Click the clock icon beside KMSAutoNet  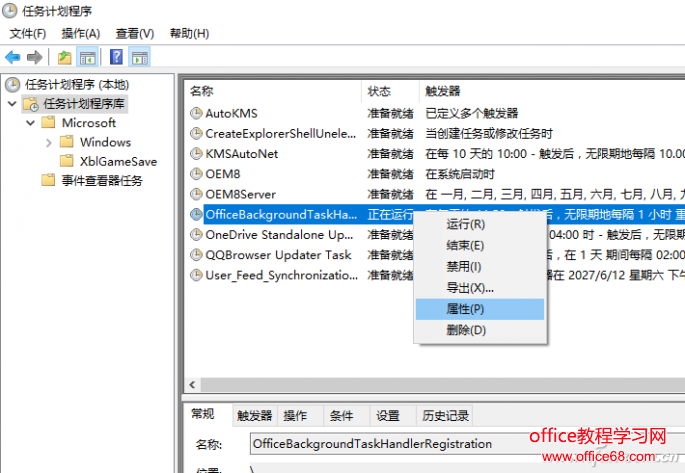pyautogui.click(x=196, y=154)
